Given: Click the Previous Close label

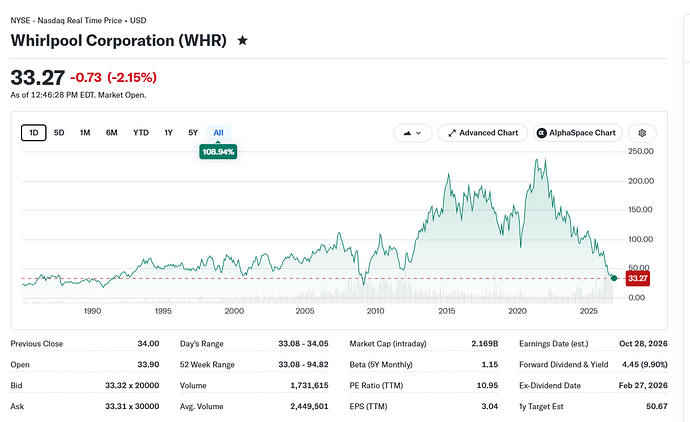Looking at the screenshot, I should [x=37, y=344].
